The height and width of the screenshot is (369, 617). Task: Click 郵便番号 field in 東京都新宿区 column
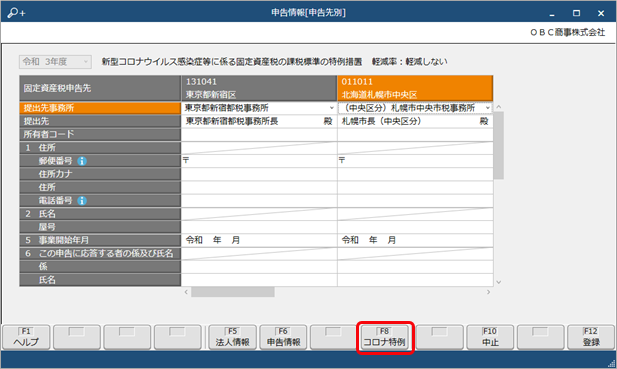259,161
